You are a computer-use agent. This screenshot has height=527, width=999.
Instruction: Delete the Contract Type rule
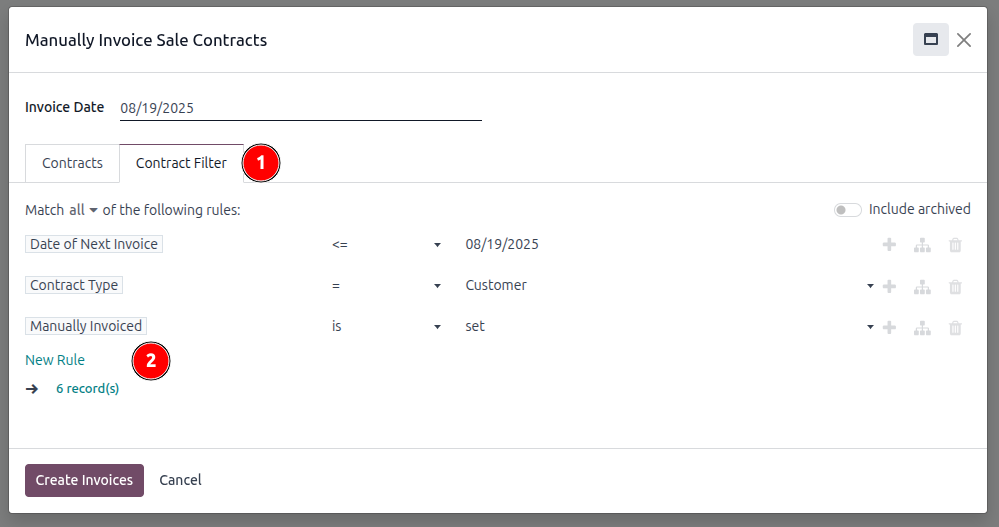point(955,287)
